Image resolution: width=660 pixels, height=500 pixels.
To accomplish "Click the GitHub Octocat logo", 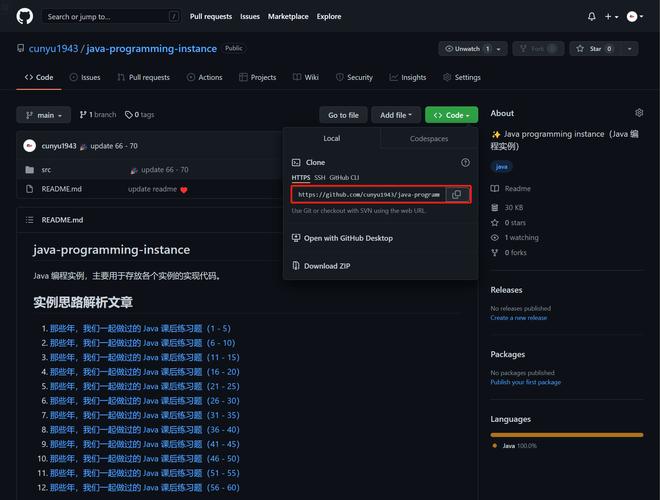I will pos(25,16).
